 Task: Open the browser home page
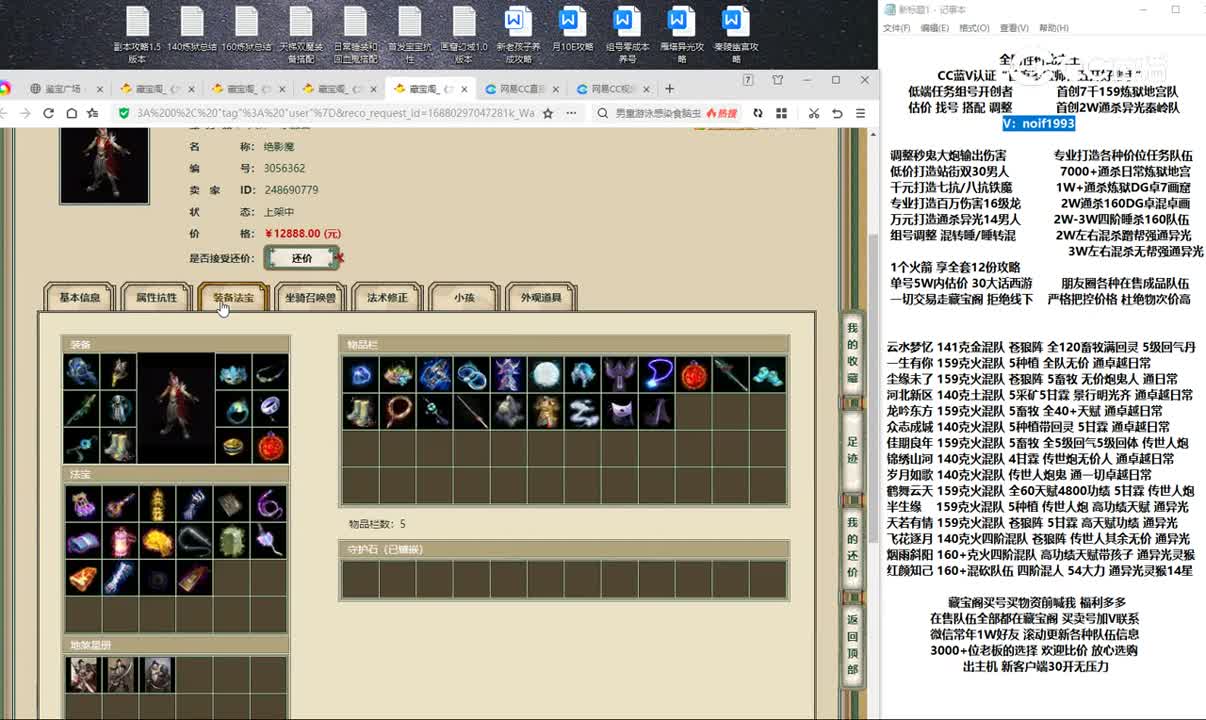(71, 113)
